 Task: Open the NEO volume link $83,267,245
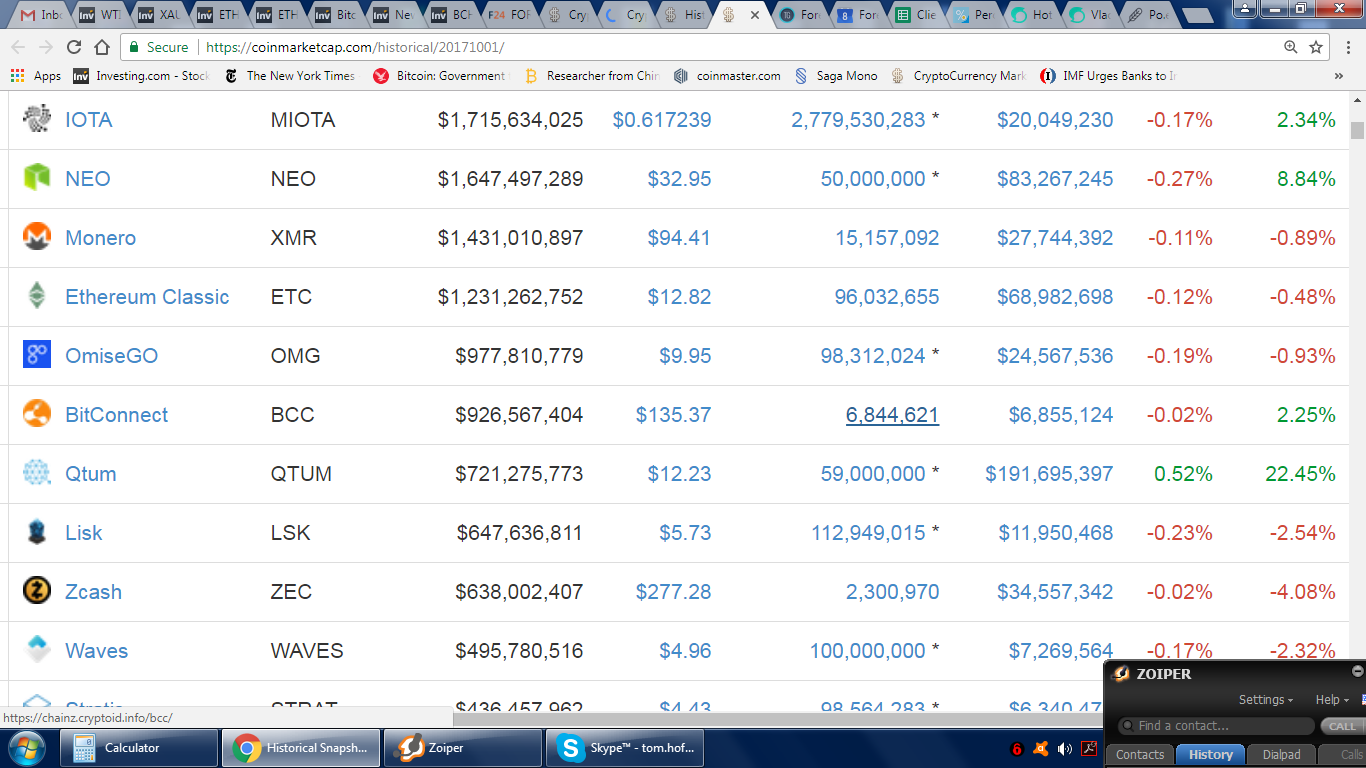coord(1055,178)
